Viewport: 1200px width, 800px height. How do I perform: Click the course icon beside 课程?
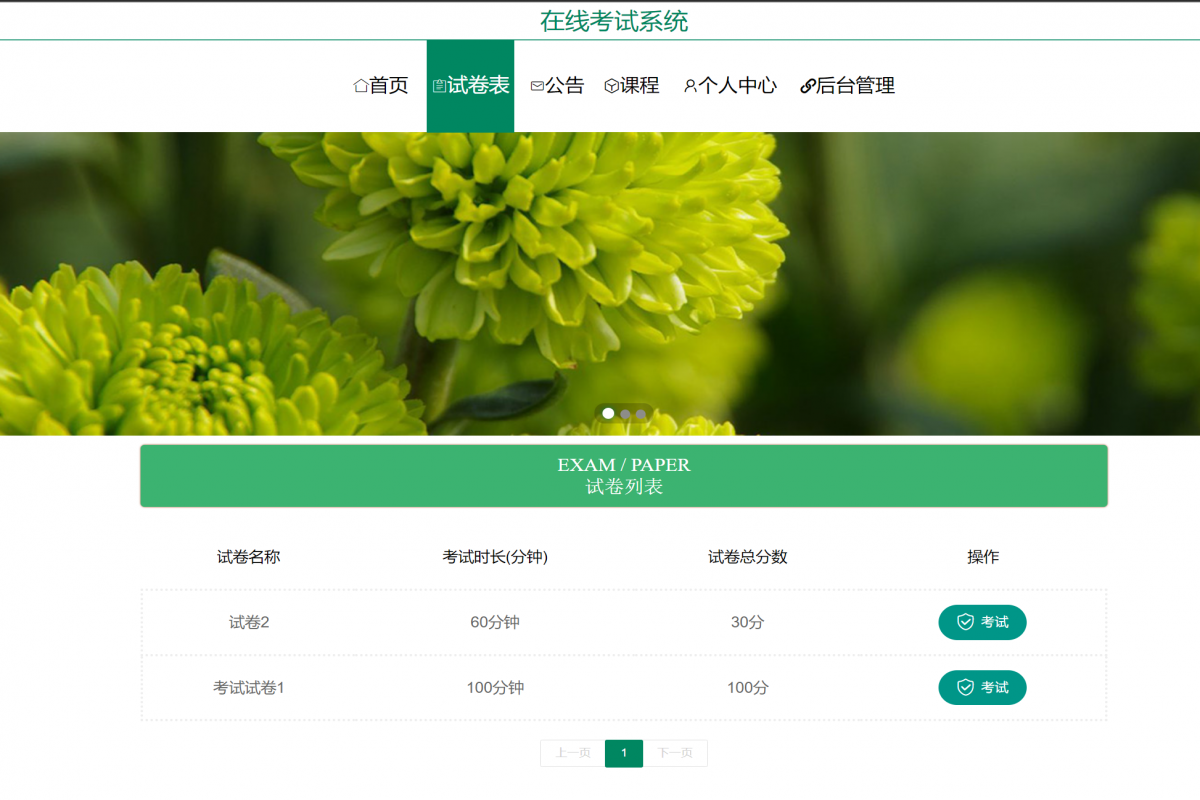(610, 86)
